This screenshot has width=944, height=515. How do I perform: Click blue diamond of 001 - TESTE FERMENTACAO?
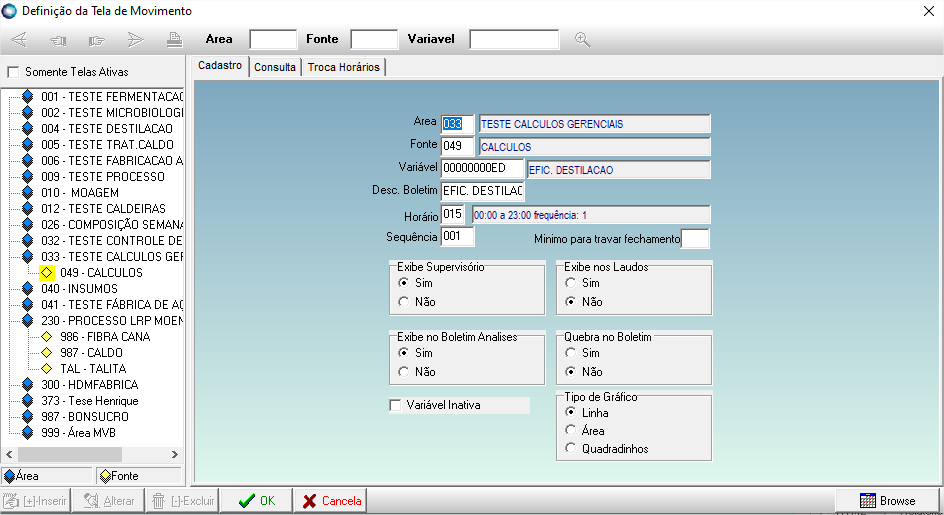click(28, 96)
